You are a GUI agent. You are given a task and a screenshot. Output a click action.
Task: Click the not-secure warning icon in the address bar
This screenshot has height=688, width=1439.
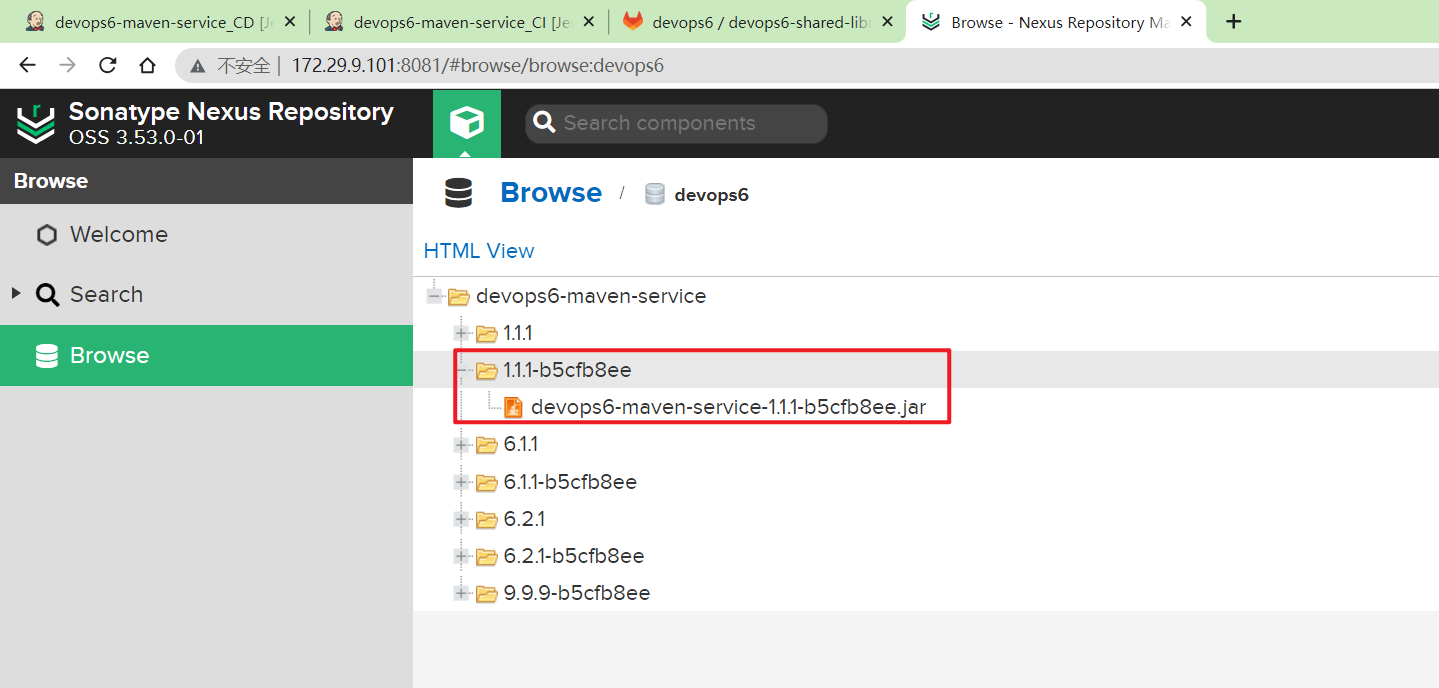pyautogui.click(x=198, y=66)
